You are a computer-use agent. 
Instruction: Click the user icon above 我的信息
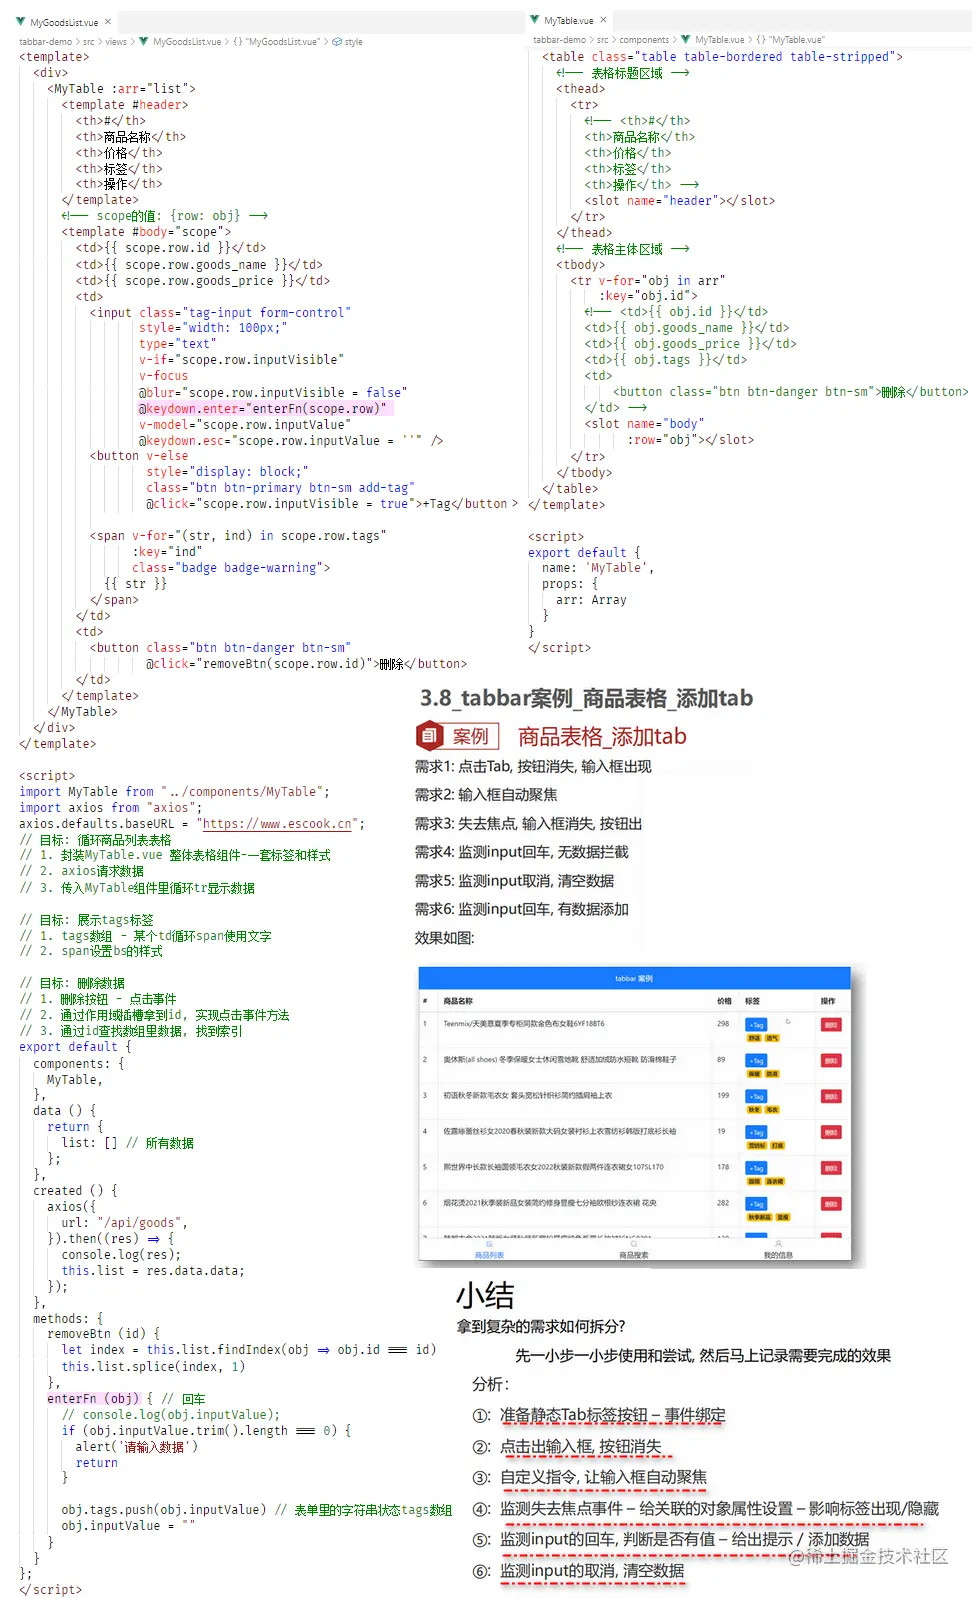(778, 1245)
